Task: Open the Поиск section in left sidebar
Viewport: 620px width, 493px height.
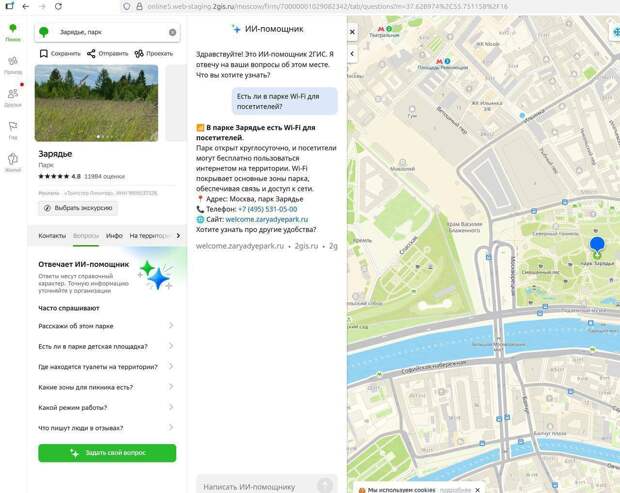Action: click(12, 32)
